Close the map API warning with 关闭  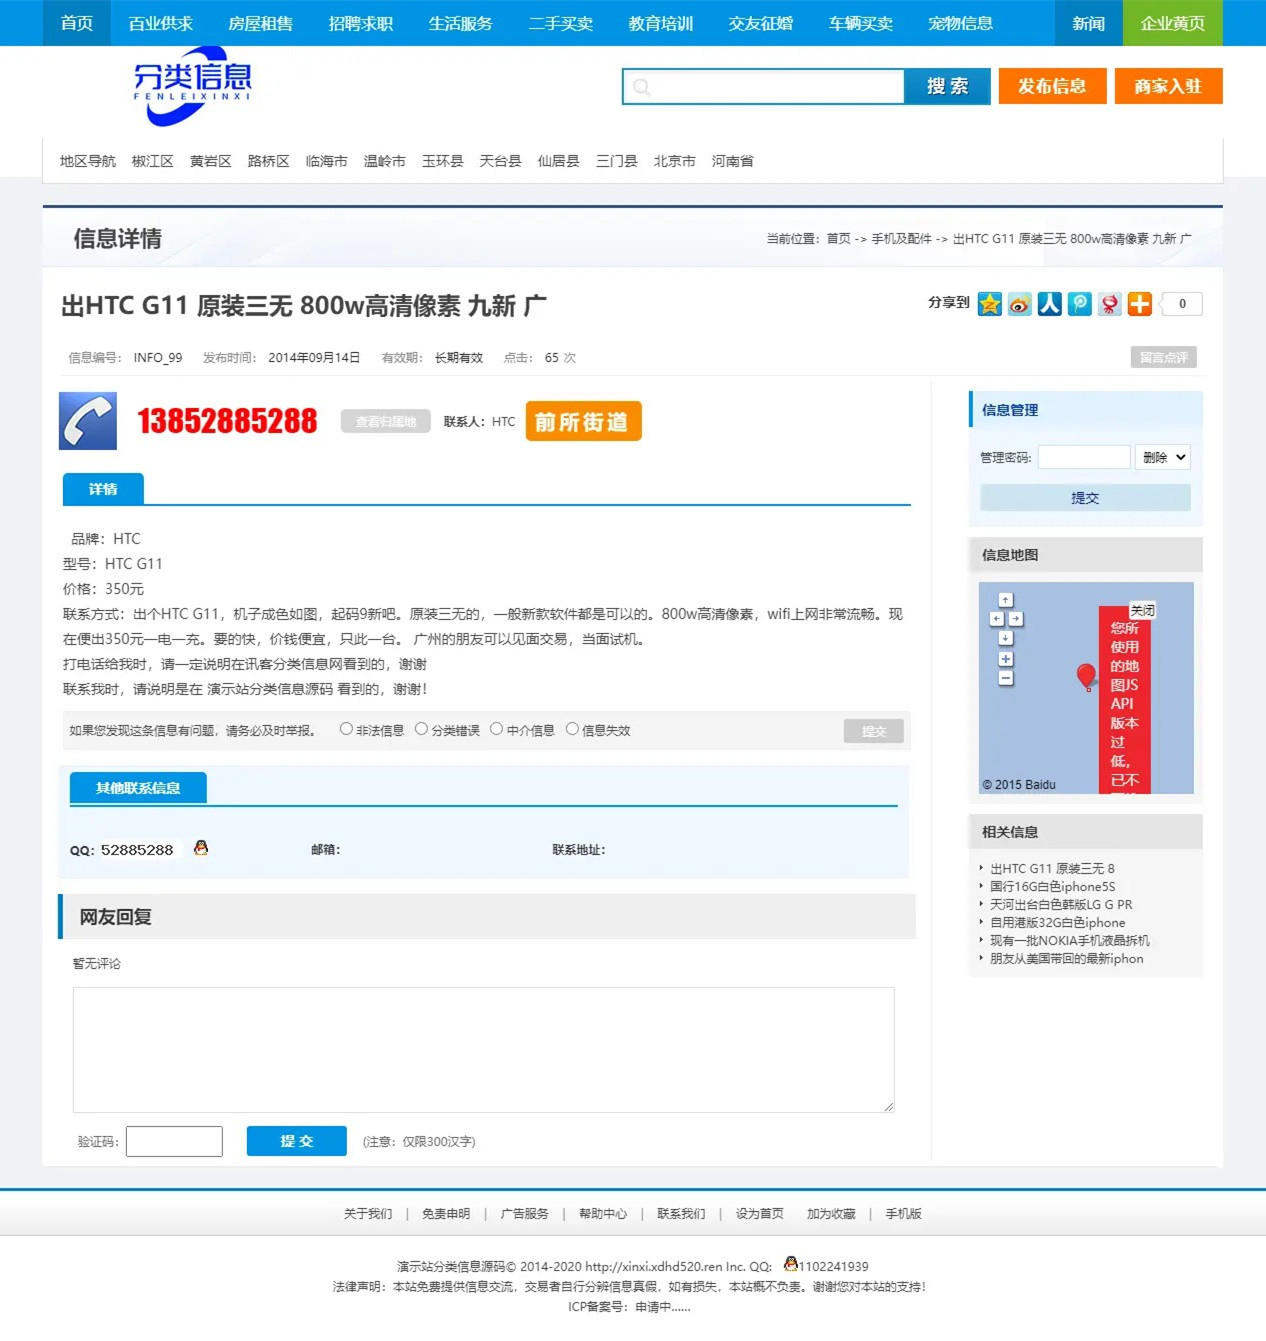pyautogui.click(x=1142, y=610)
